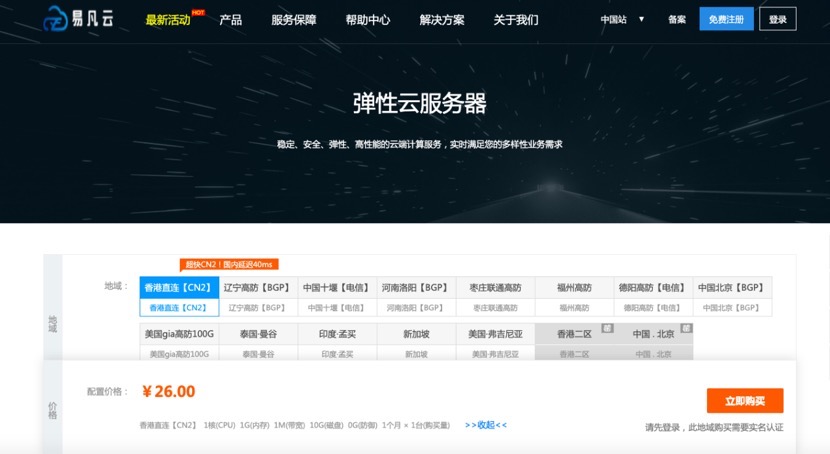Open the 服务保障 menu item
Viewport: 830px width, 454px height.
pos(293,19)
